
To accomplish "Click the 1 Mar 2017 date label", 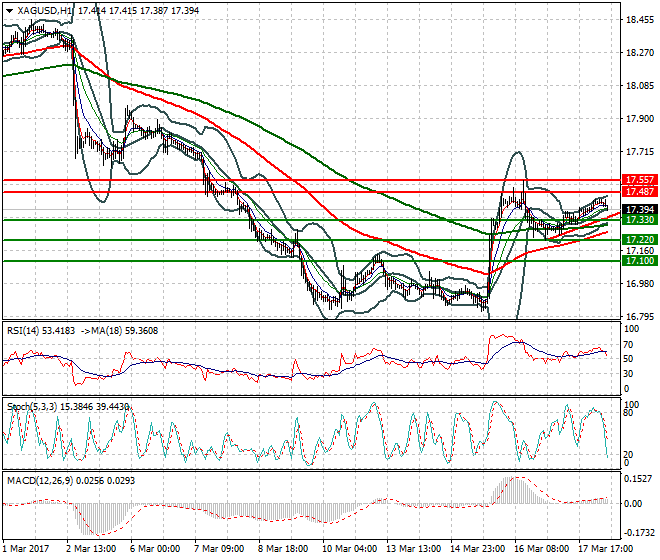I will tap(26, 549).
